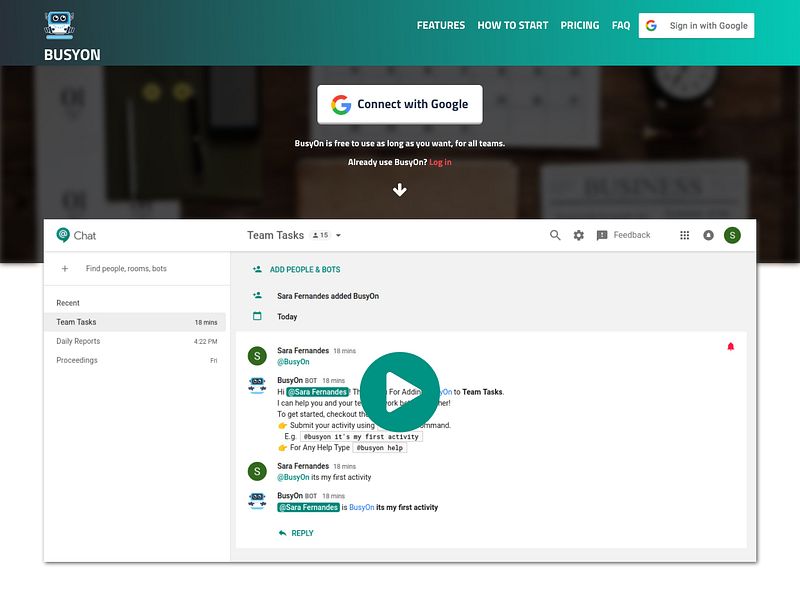Click the @BusyOn mention in Sara's first message
The width and height of the screenshot is (800, 600).
pyautogui.click(x=293, y=362)
